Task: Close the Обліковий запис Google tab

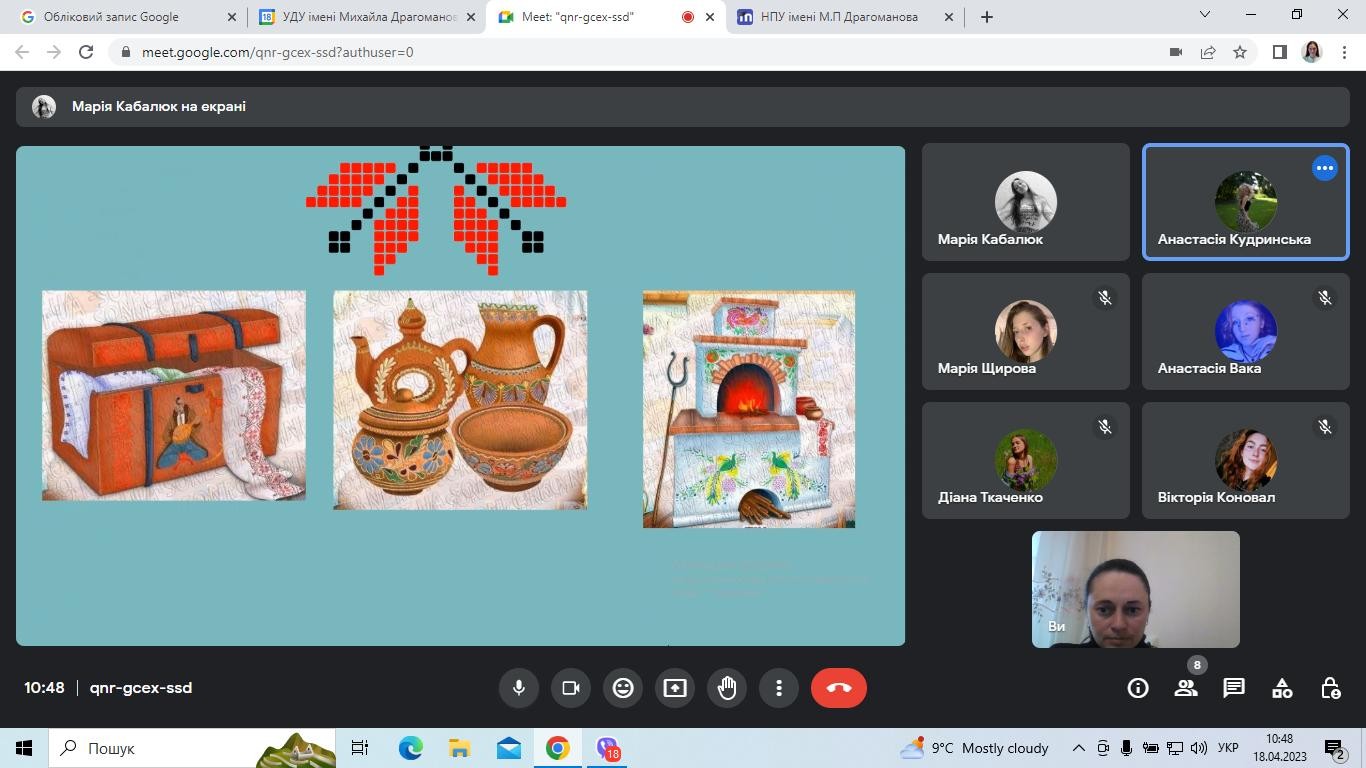Action: coord(231,17)
